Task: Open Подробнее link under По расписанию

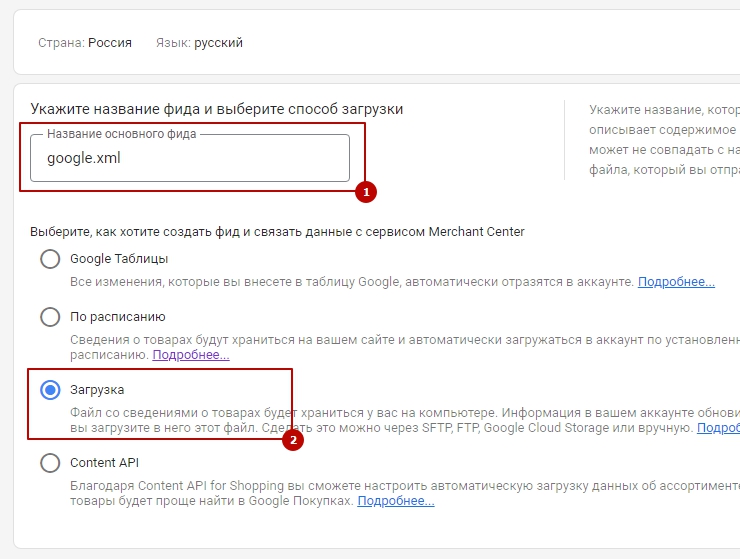Action: pyautogui.click(x=191, y=355)
